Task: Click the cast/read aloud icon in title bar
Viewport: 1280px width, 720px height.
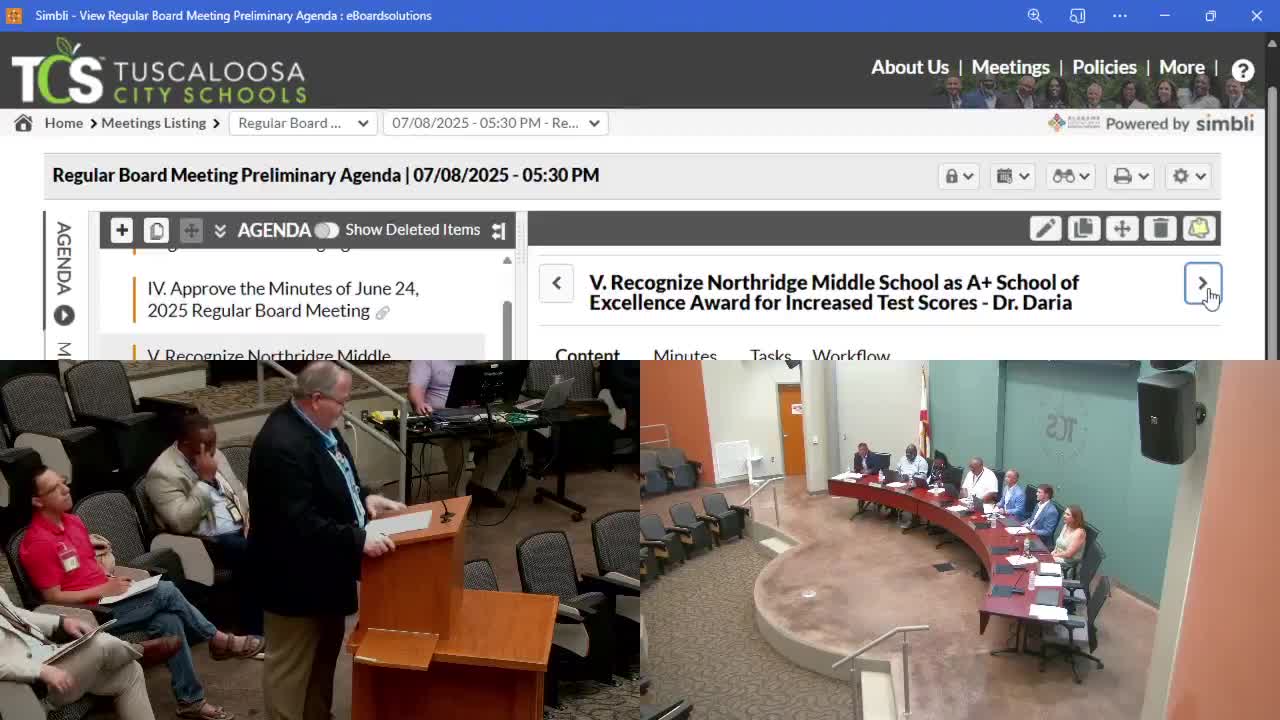Action: pyautogui.click(x=1077, y=15)
